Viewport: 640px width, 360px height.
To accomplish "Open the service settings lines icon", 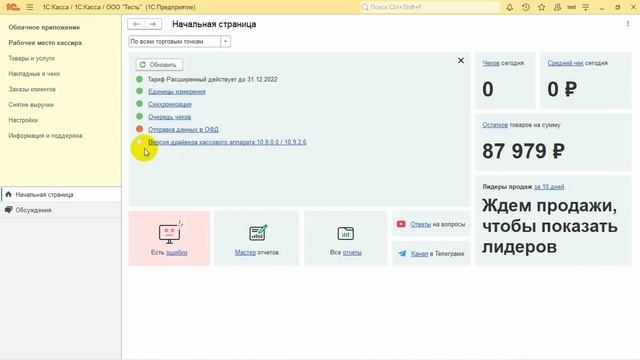I will (x=586, y=7).
